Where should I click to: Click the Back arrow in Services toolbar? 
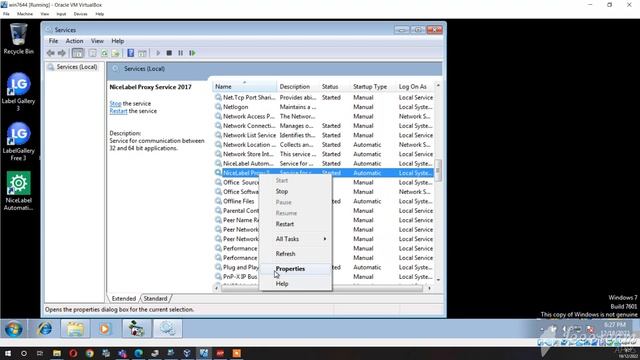click(51, 53)
